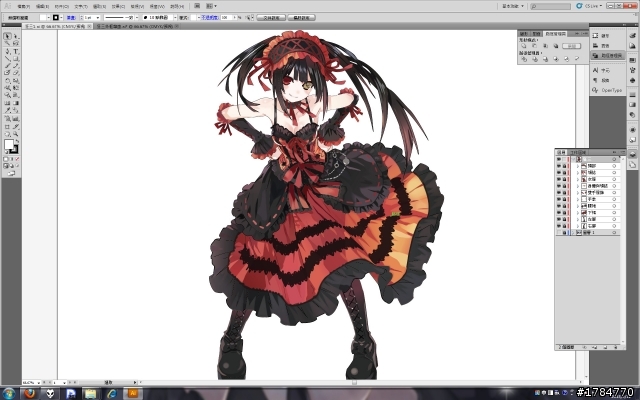Click the 筆畫 link in control bar
The width and height of the screenshot is (640, 400).
pos(71,18)
